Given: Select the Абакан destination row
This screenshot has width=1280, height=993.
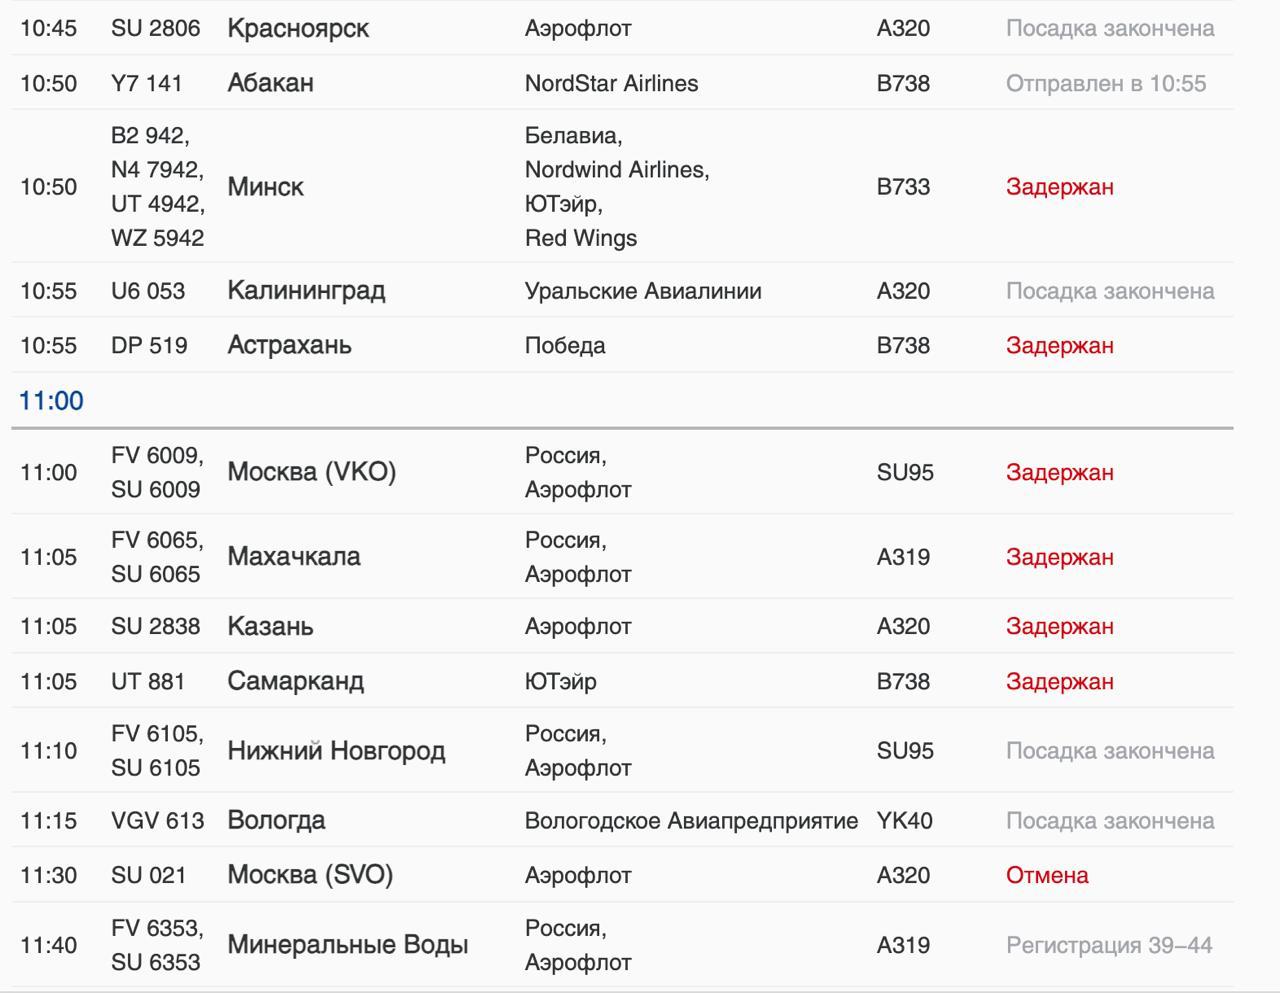Looking at the screenshot, I should click(x=622, y=83).
